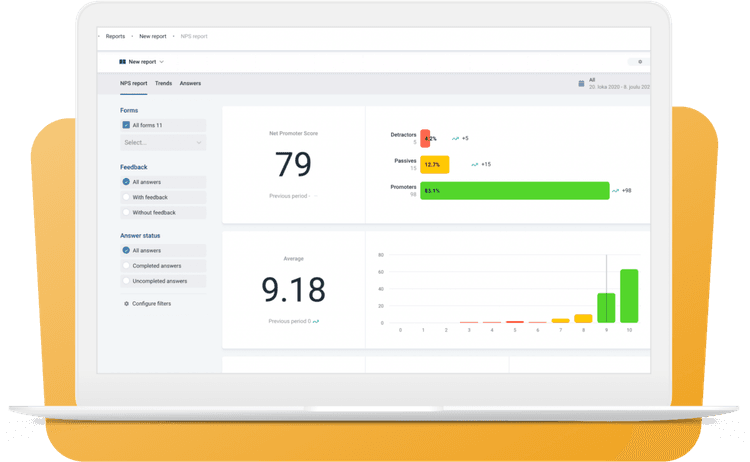Click the Forms section heading
This screenshot has width=750, height=462.
point(129,110)
